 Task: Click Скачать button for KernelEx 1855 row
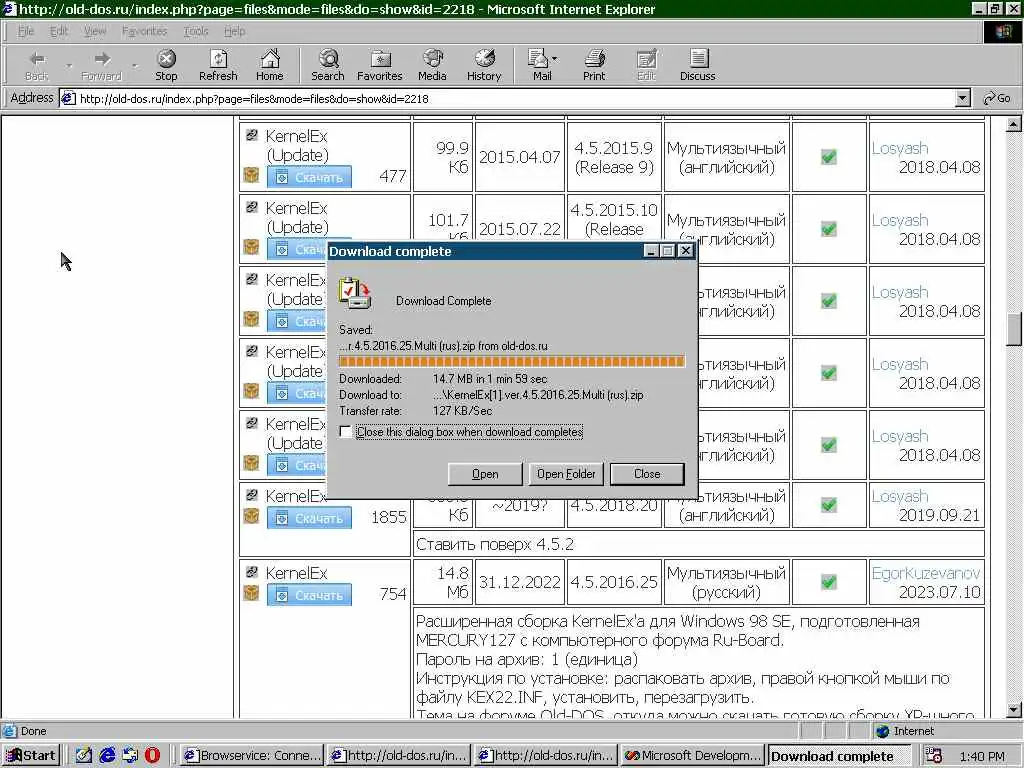tap(309, 518)
